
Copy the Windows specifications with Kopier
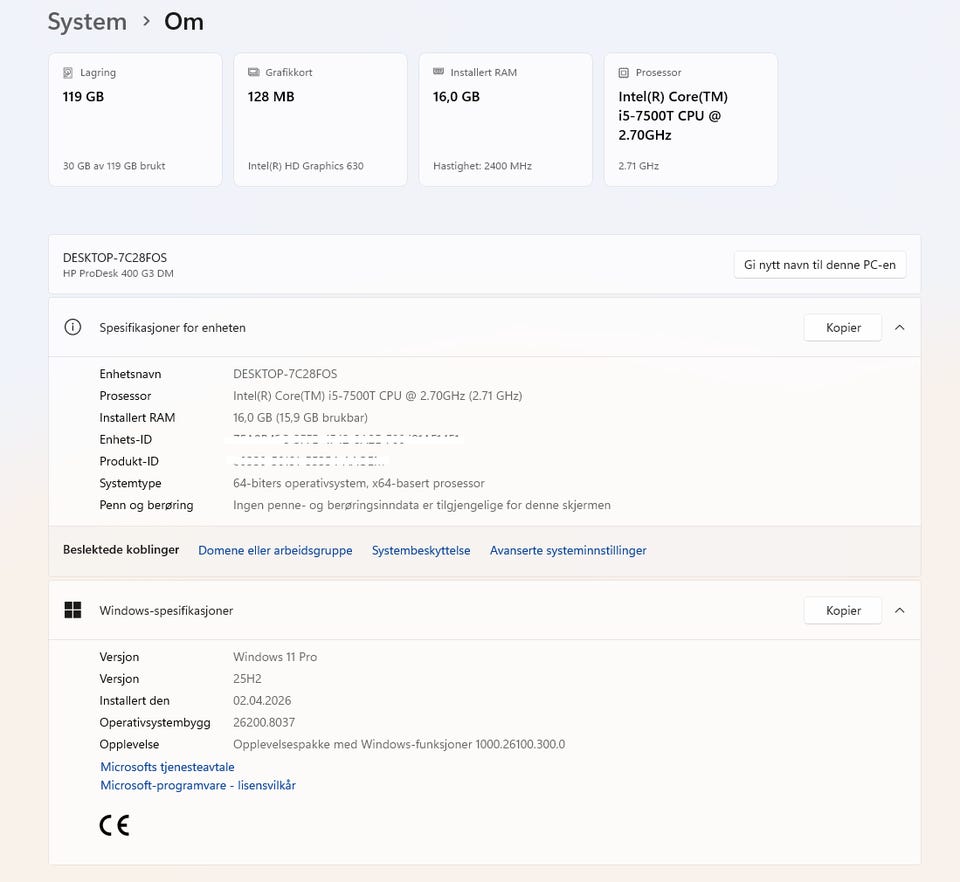(843, 610)
